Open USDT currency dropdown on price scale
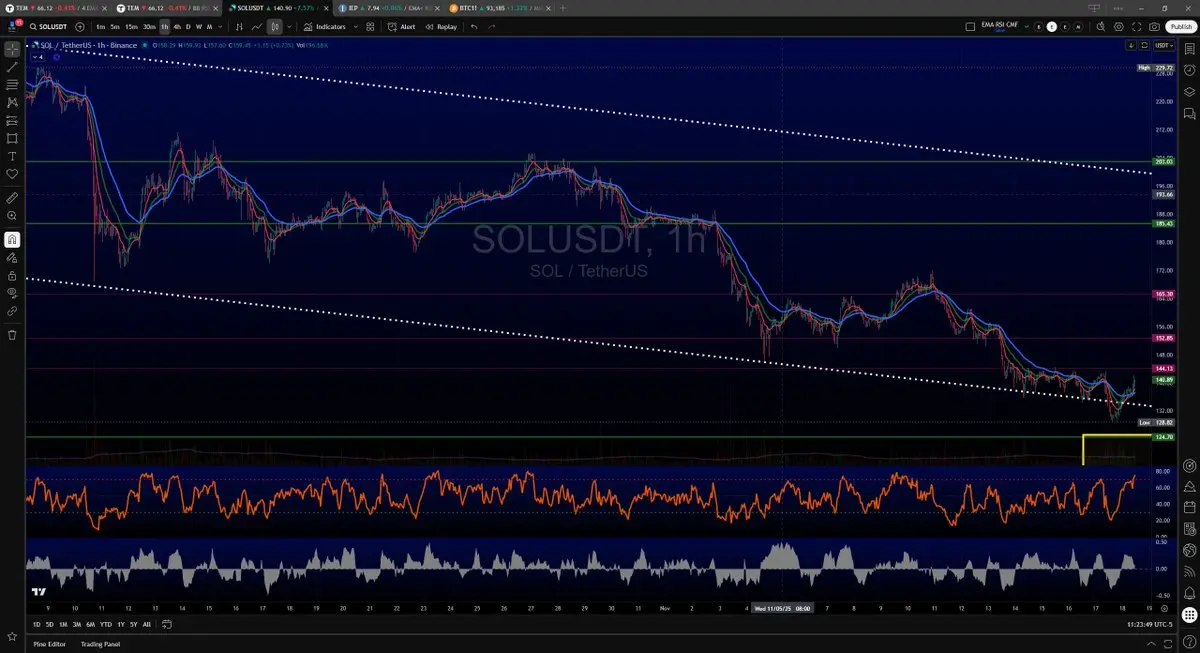1200x653 pixels. coord(1164,45)
